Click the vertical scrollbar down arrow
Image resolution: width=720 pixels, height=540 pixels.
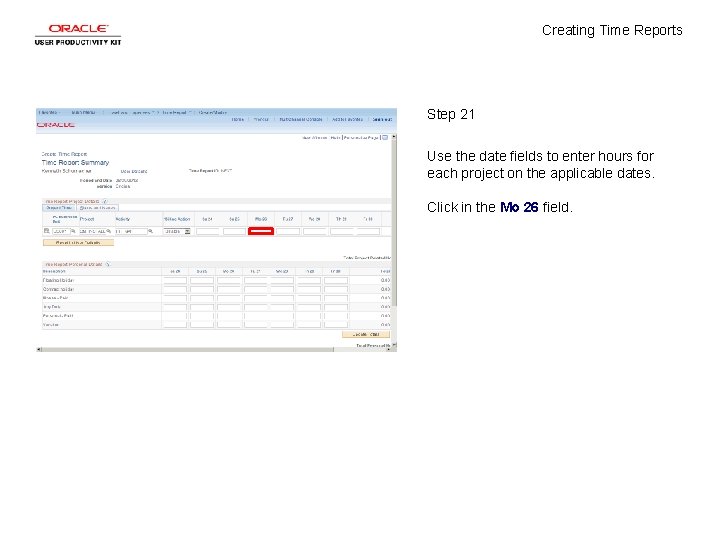pyautogui.click(x=394, y=344)
